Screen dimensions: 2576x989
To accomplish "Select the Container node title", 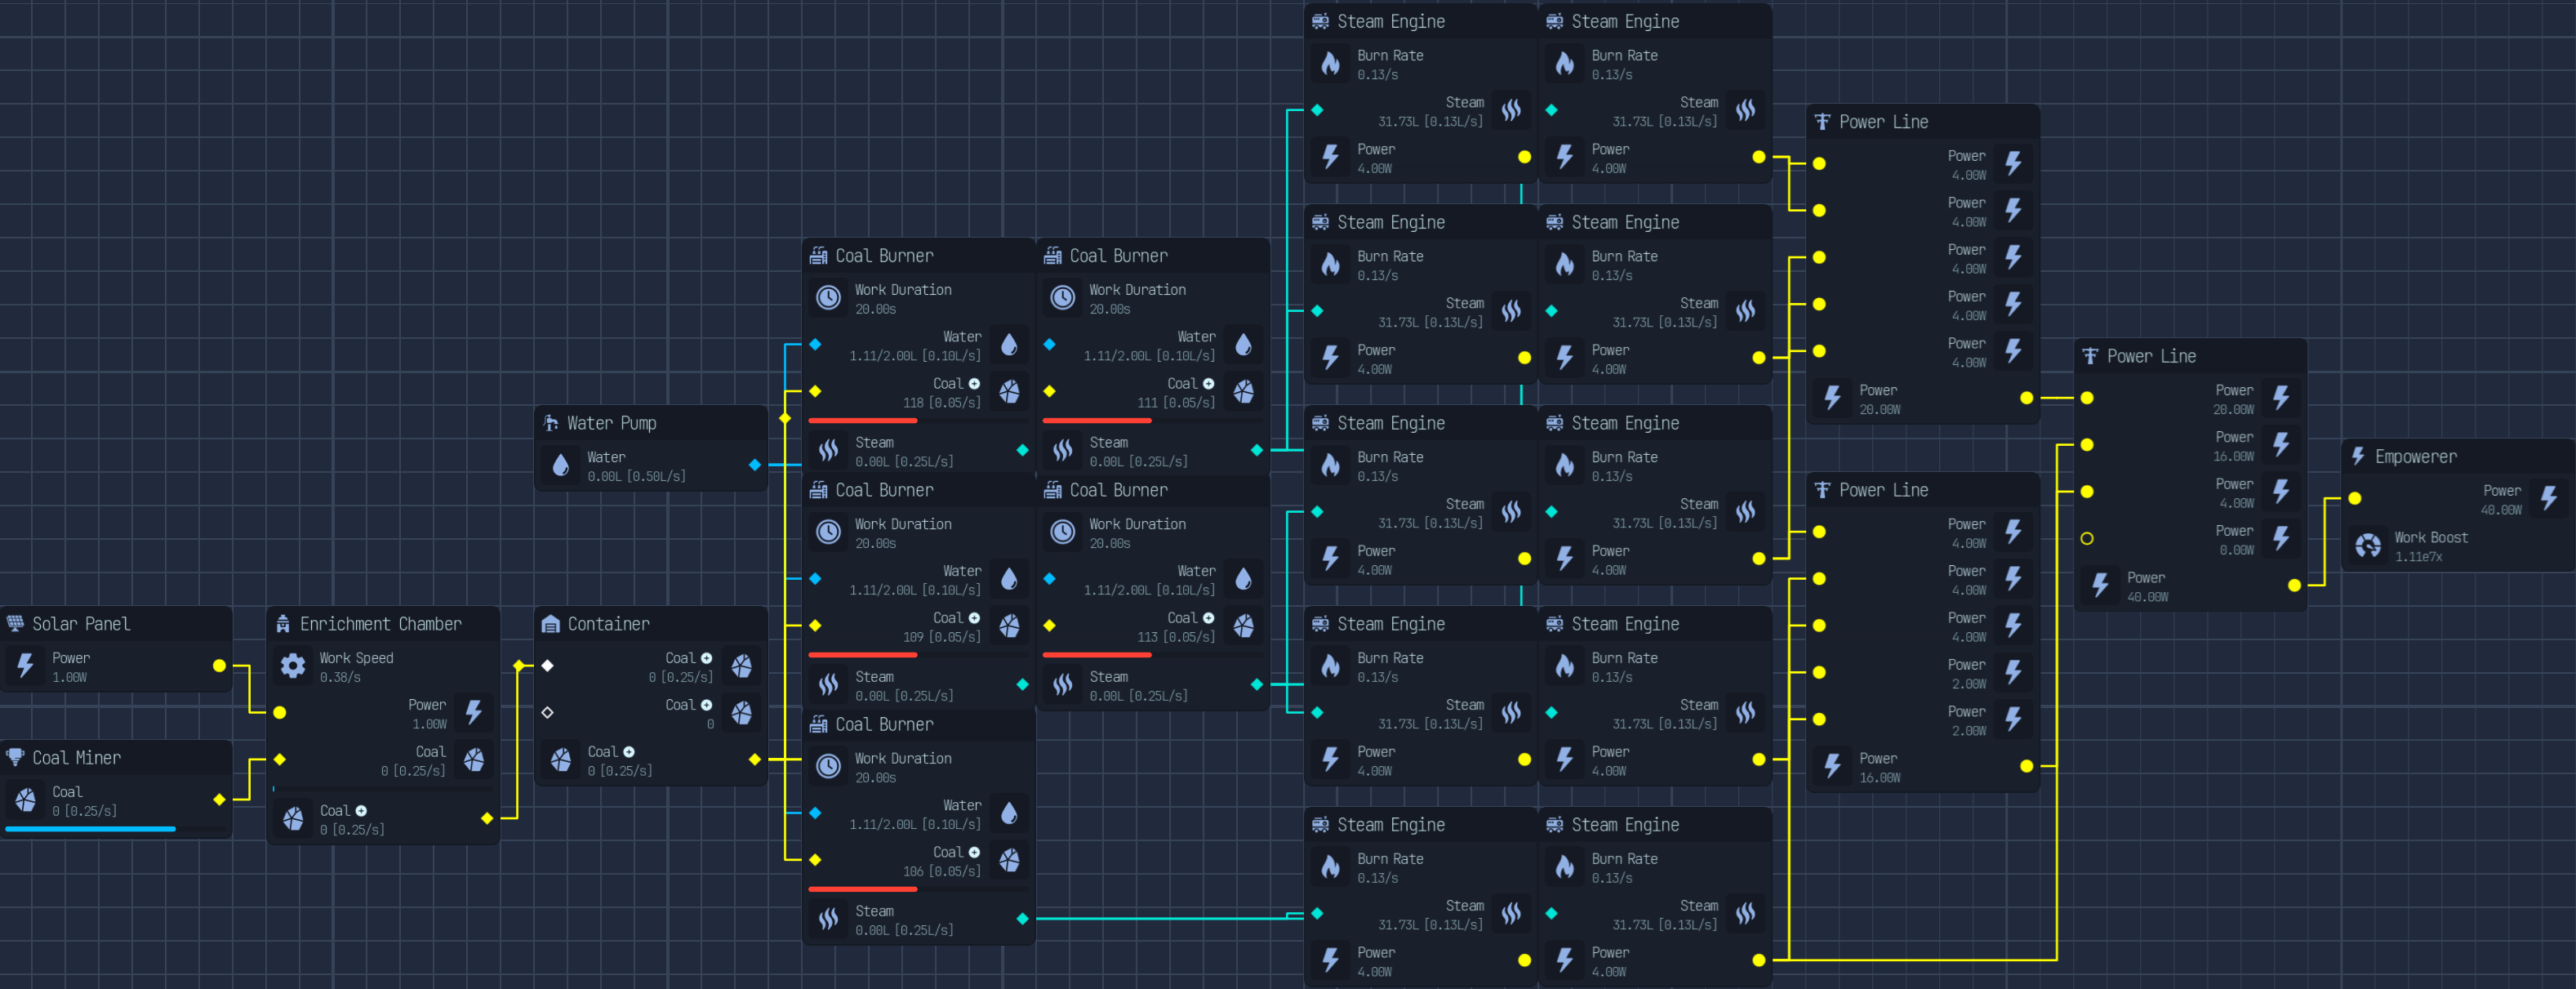I will pyautogui.click(x=608, y=624).
